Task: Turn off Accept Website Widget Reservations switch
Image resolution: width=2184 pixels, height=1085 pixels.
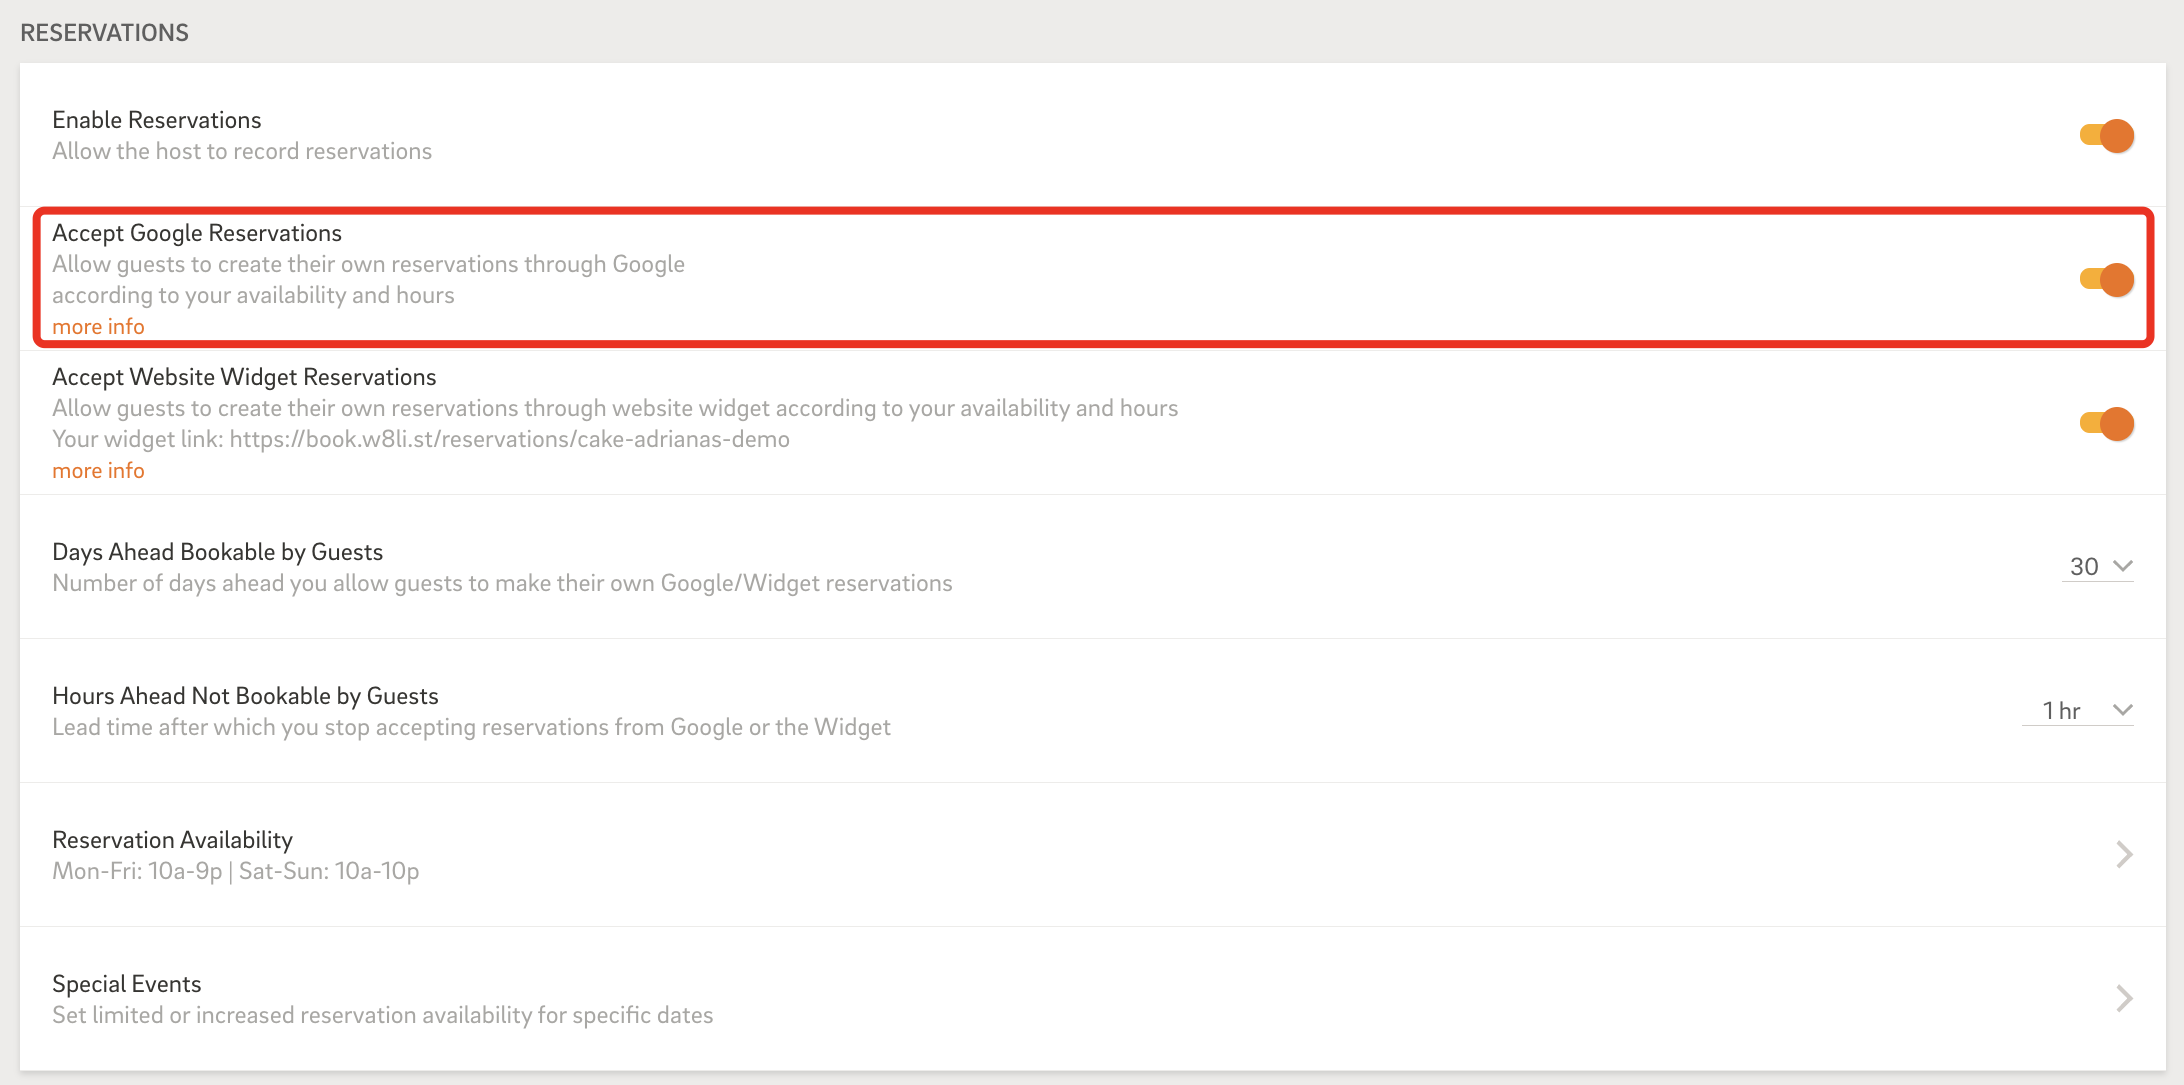Action: 2107,423
